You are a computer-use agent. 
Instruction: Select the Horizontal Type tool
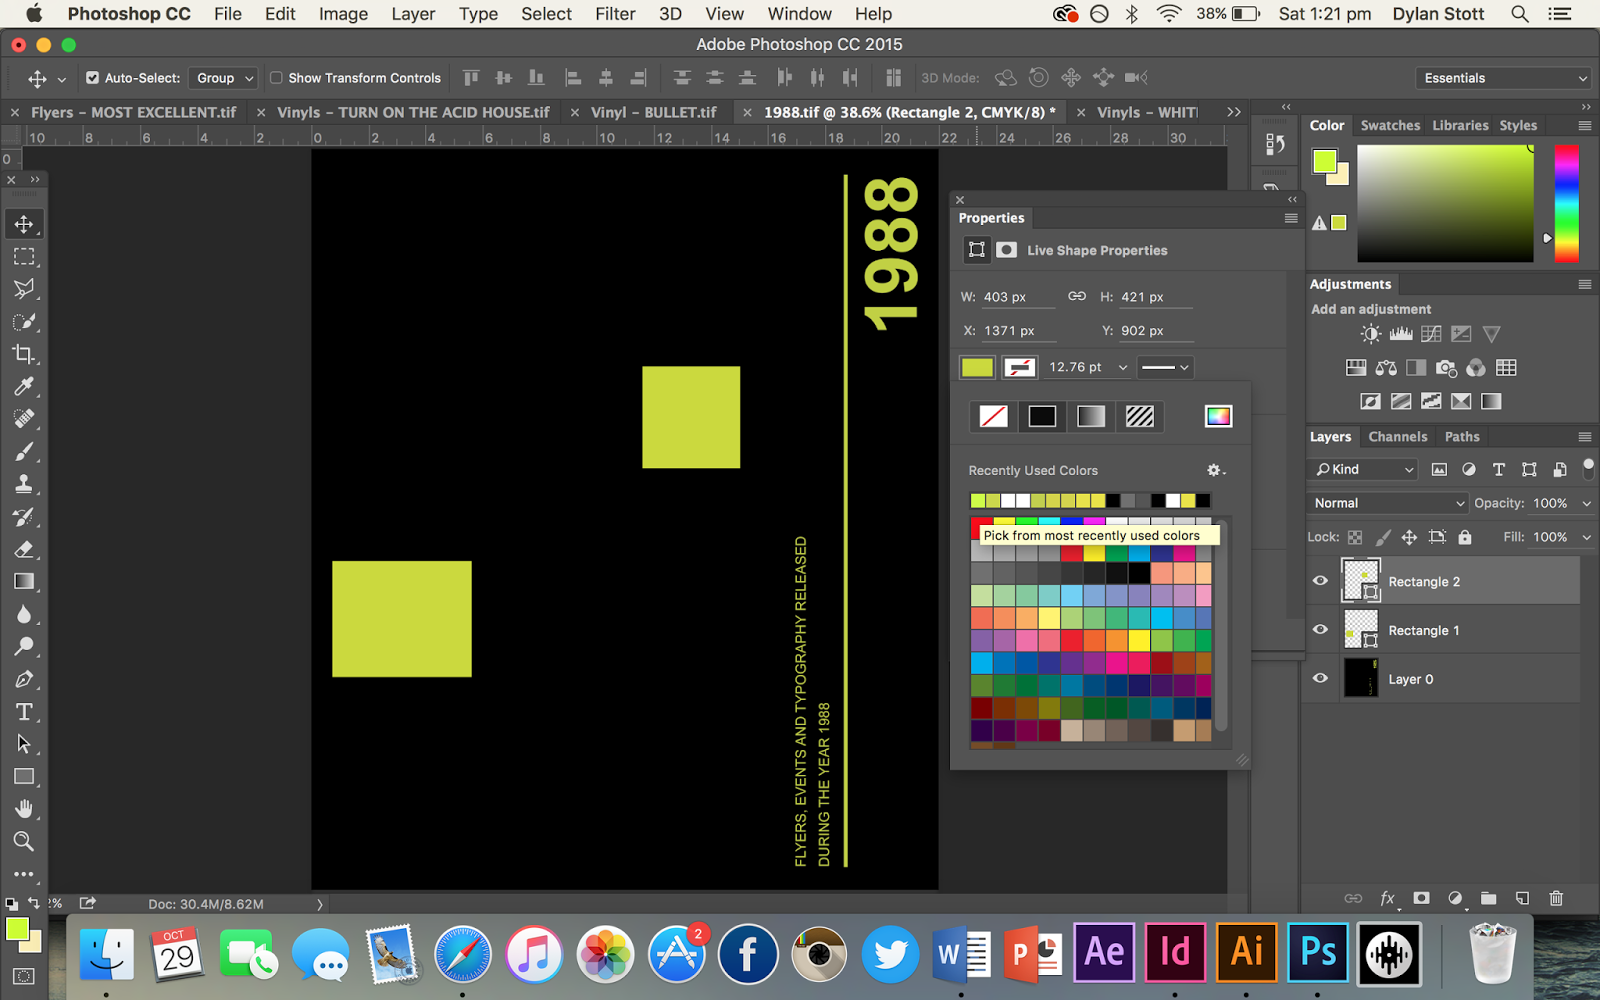(24, 712)
